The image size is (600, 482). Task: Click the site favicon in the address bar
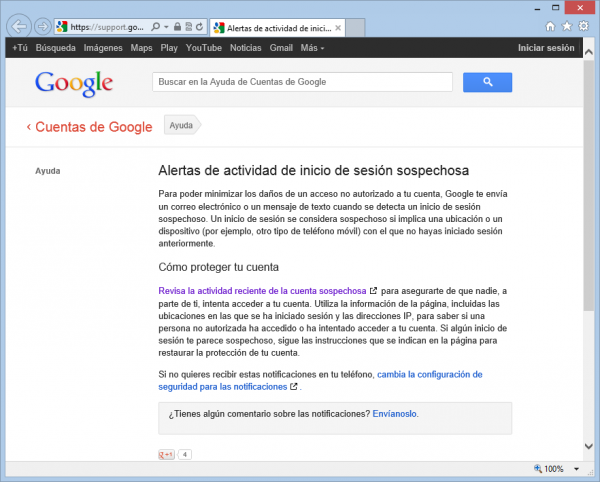click(x=62, y=27)
